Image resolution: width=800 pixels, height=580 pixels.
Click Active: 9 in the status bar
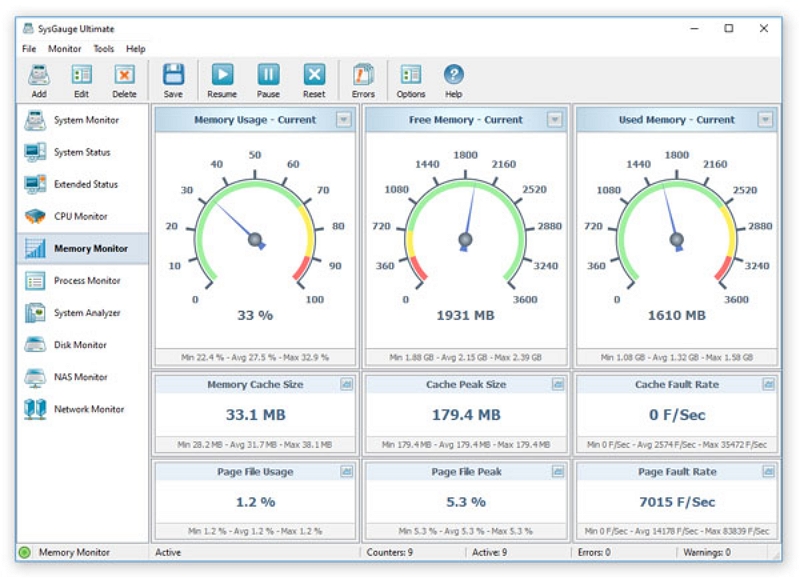pyautogui.click(x=489, y=552)
